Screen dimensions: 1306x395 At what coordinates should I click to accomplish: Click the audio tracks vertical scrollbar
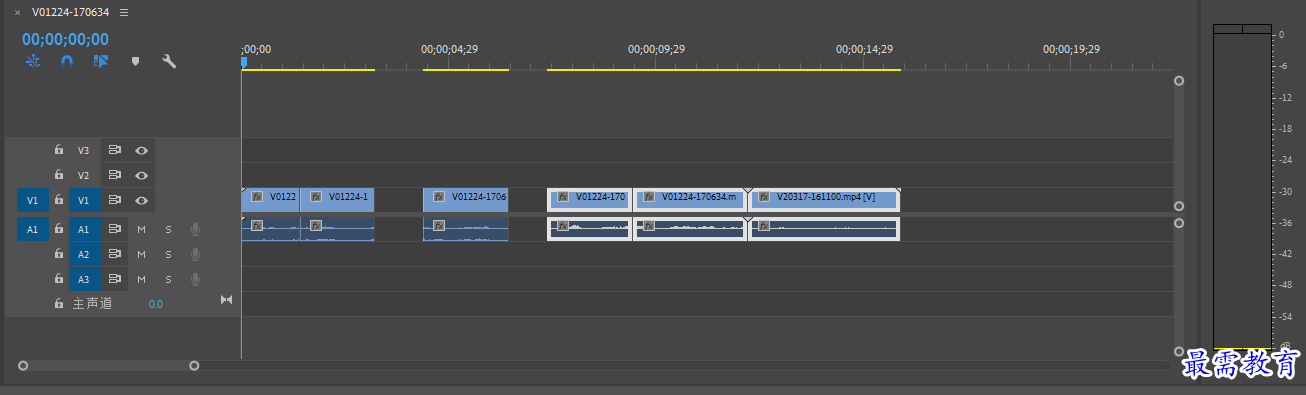1179,287
